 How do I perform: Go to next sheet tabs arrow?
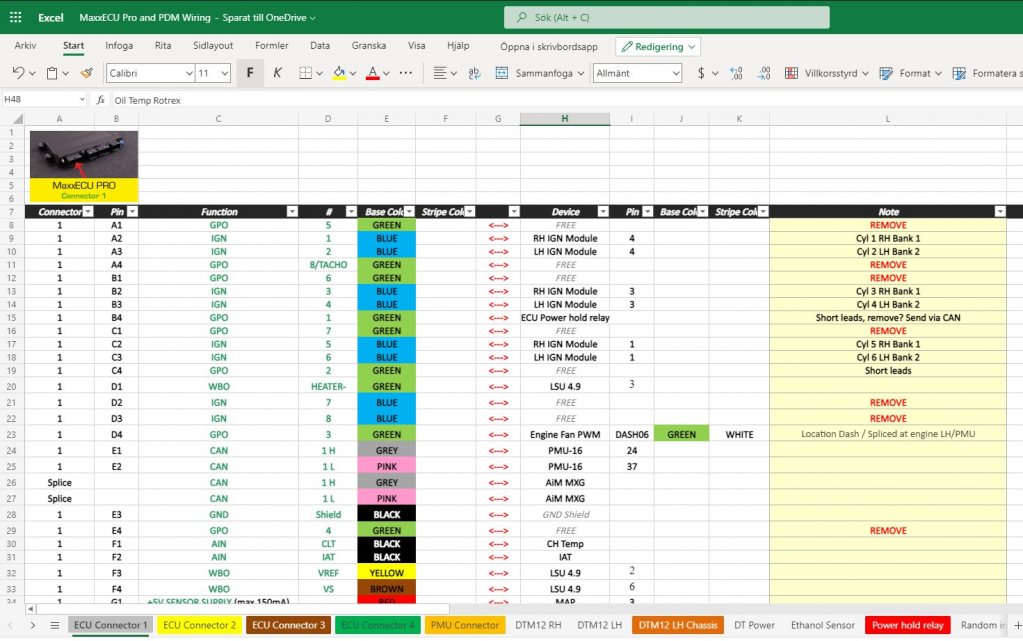click(x=33, y=625)
